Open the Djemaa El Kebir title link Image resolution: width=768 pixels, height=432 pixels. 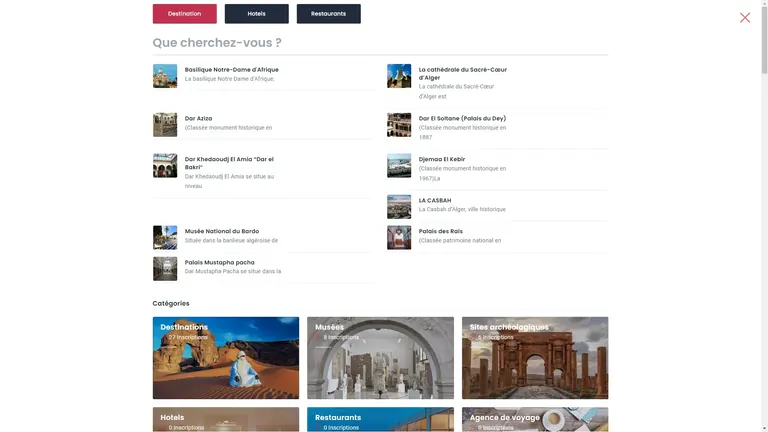tap(442, 159)
